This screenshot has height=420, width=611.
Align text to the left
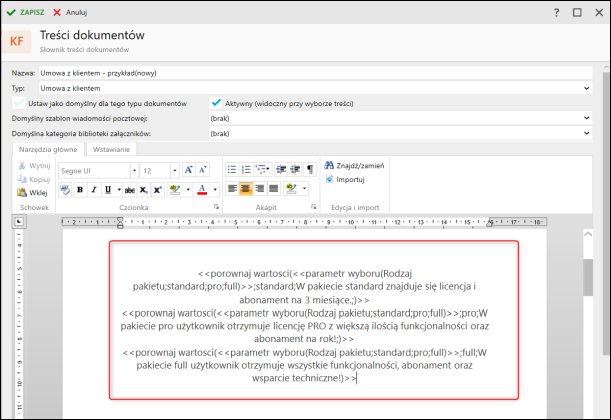(232, 189)
